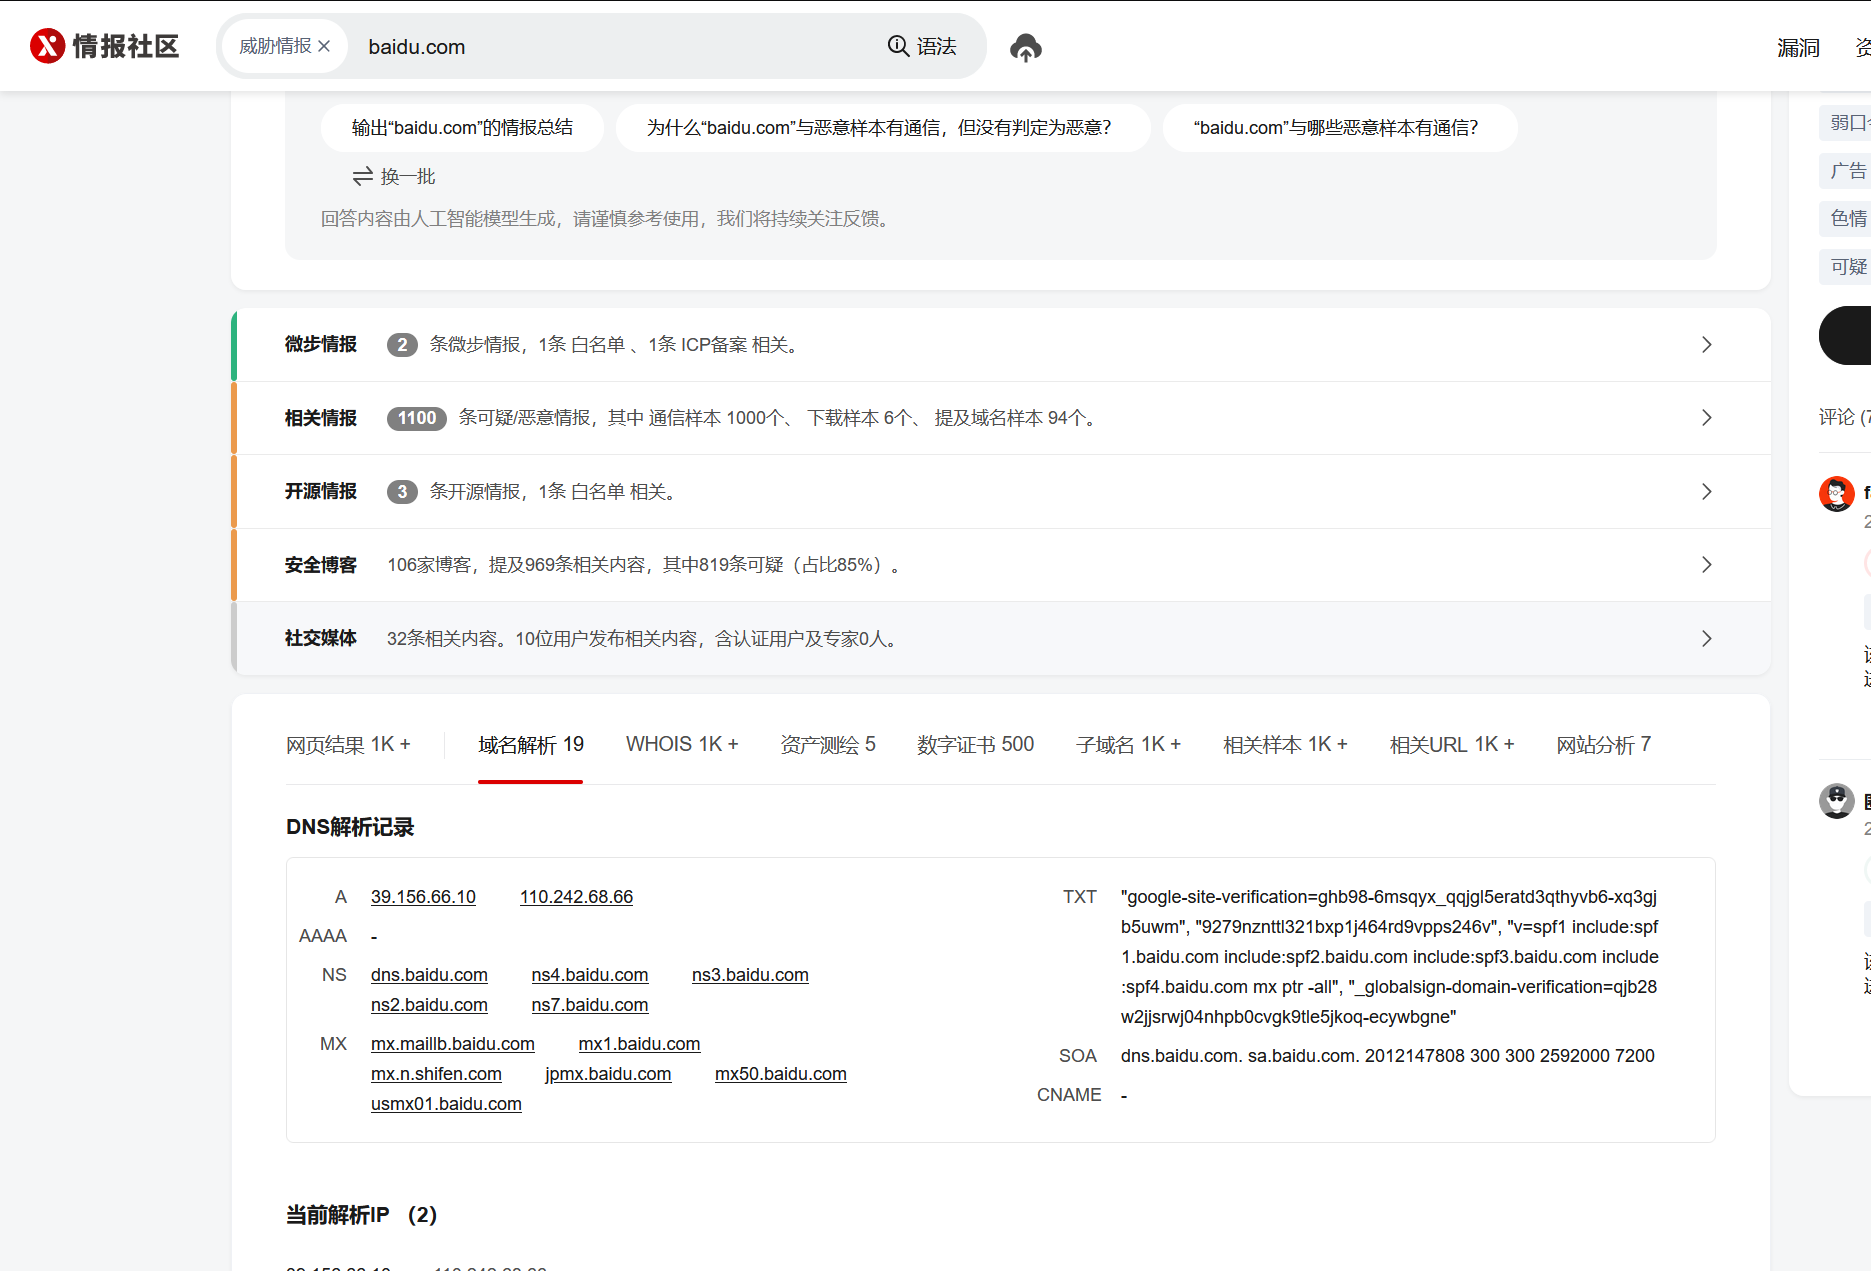Click the SOA record value text
Image resolution: width=1871 pixels, height=1271 pixels.
click(x=1387, y=1056)
